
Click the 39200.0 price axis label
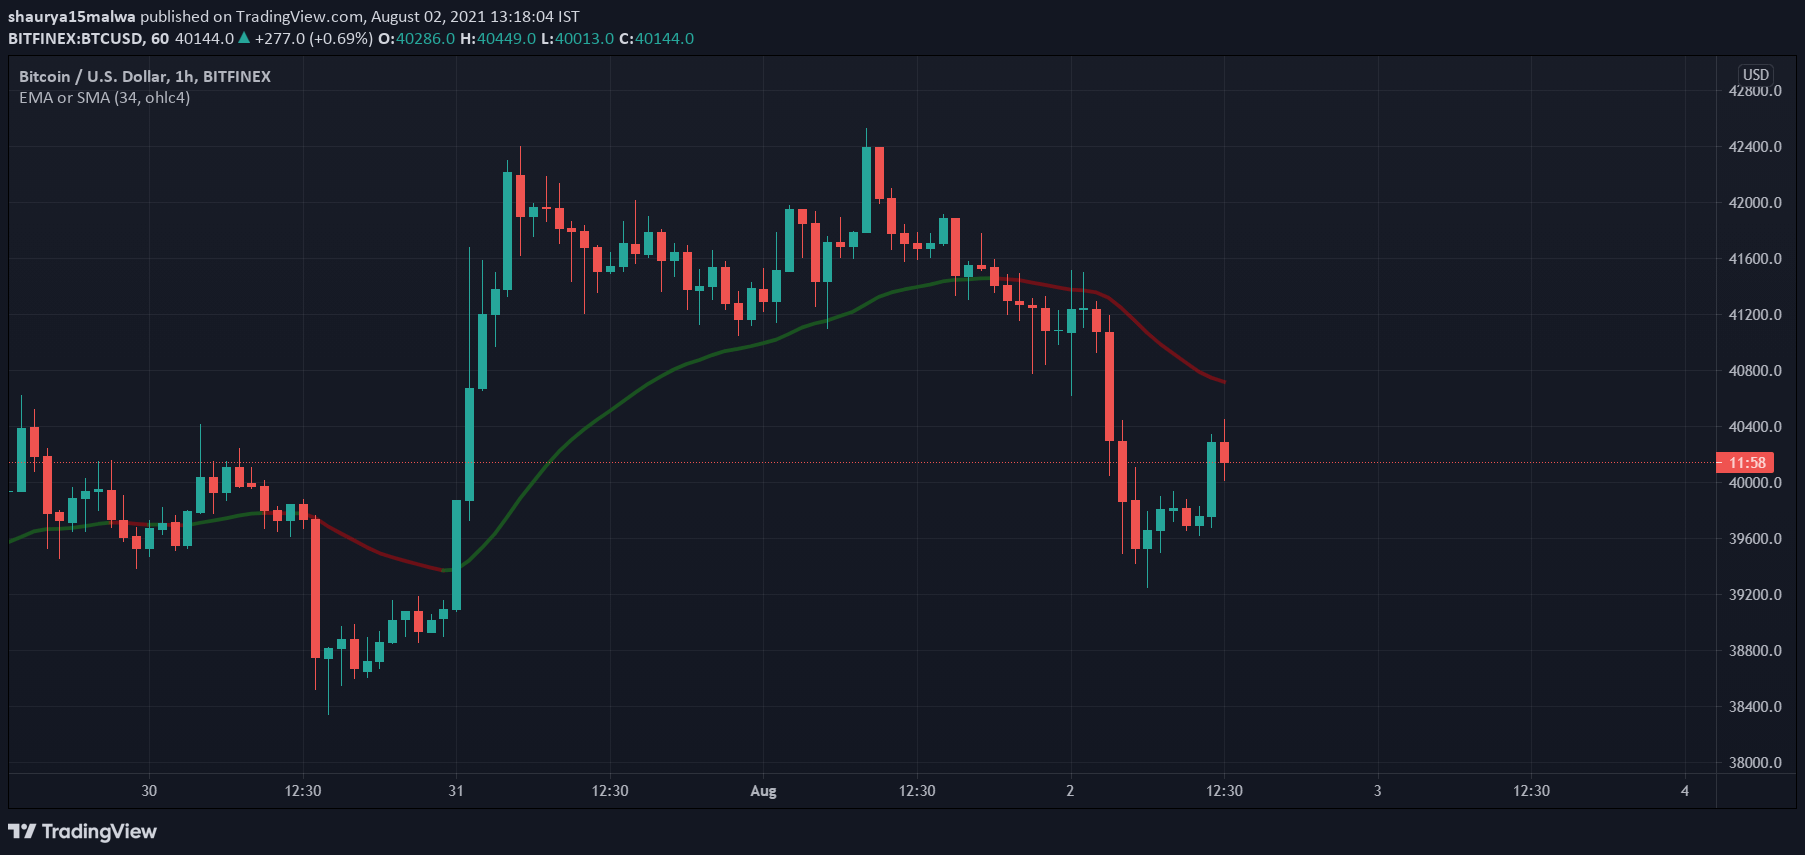(x=1755, y=594)
